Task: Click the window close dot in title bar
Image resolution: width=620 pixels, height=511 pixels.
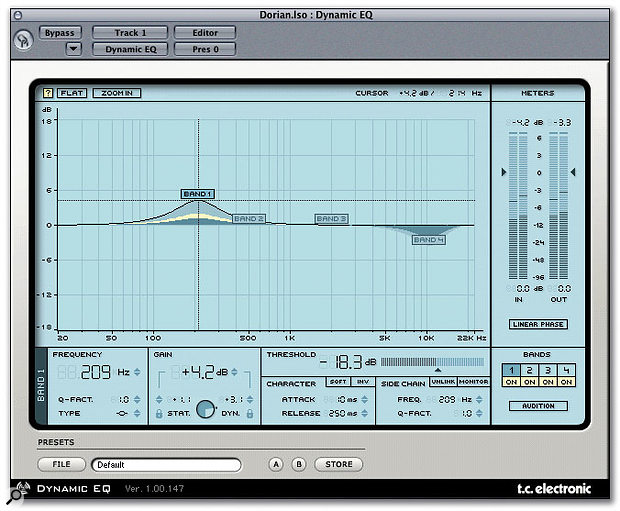Action: click(x=18, y=15)
